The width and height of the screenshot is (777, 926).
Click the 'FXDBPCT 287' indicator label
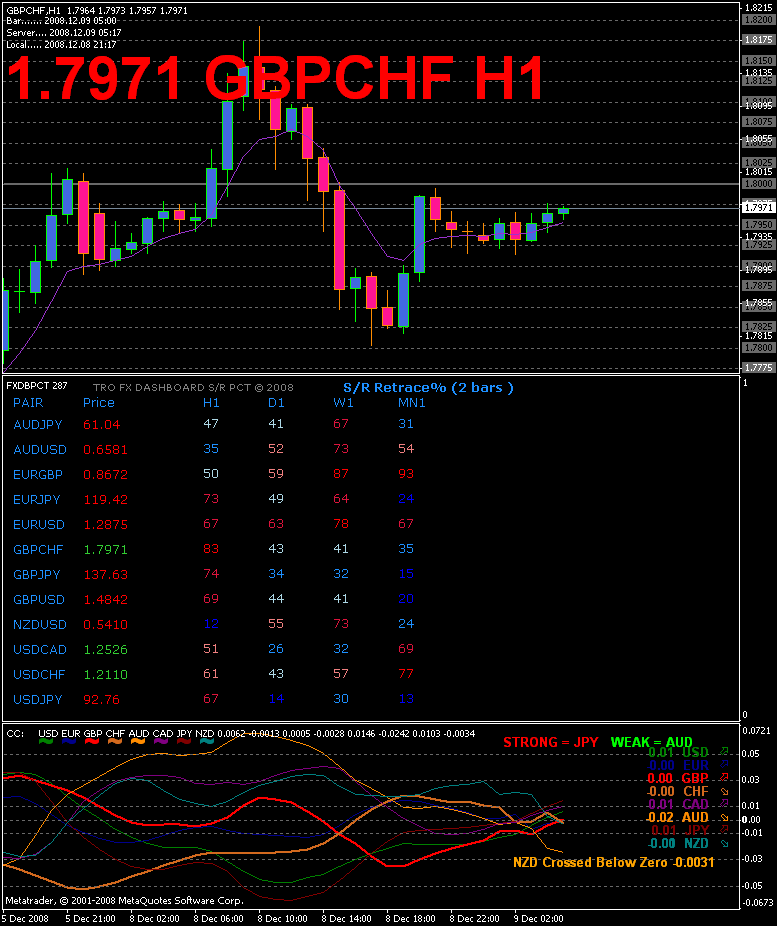click(x=37, y=386)
